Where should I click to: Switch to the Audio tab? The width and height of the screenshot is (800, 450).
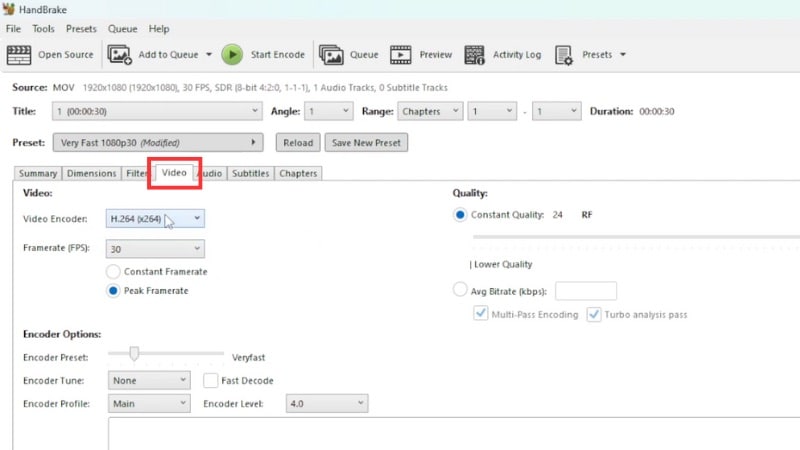pos(211,173)
